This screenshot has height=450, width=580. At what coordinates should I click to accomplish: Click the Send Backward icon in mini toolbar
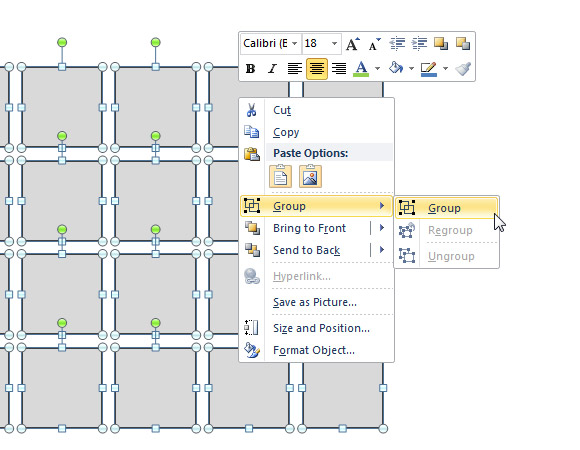pos(463,44)
